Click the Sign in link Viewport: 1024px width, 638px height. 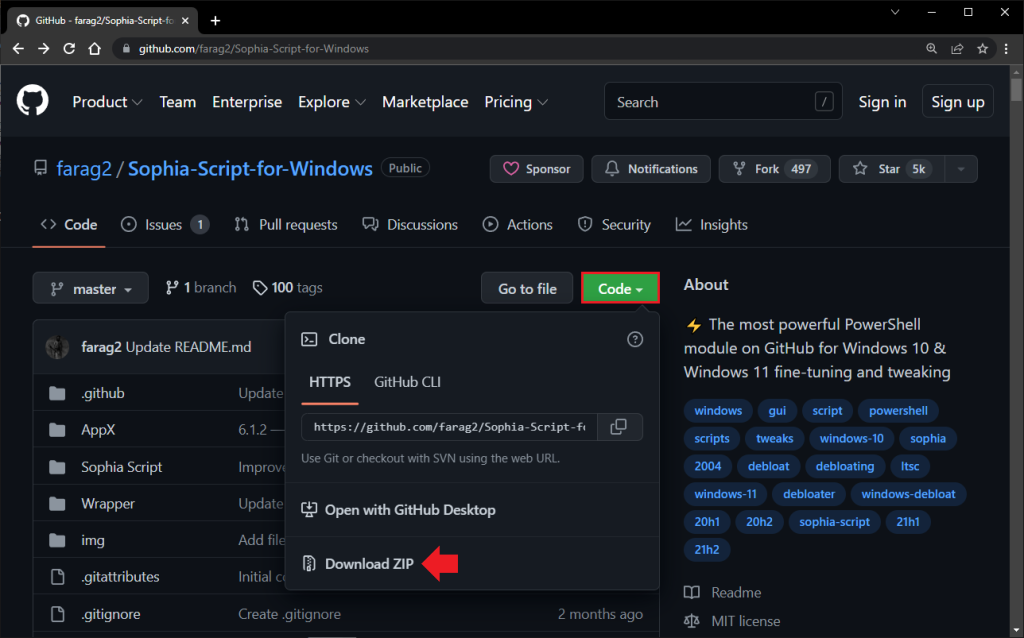point(882,102)
